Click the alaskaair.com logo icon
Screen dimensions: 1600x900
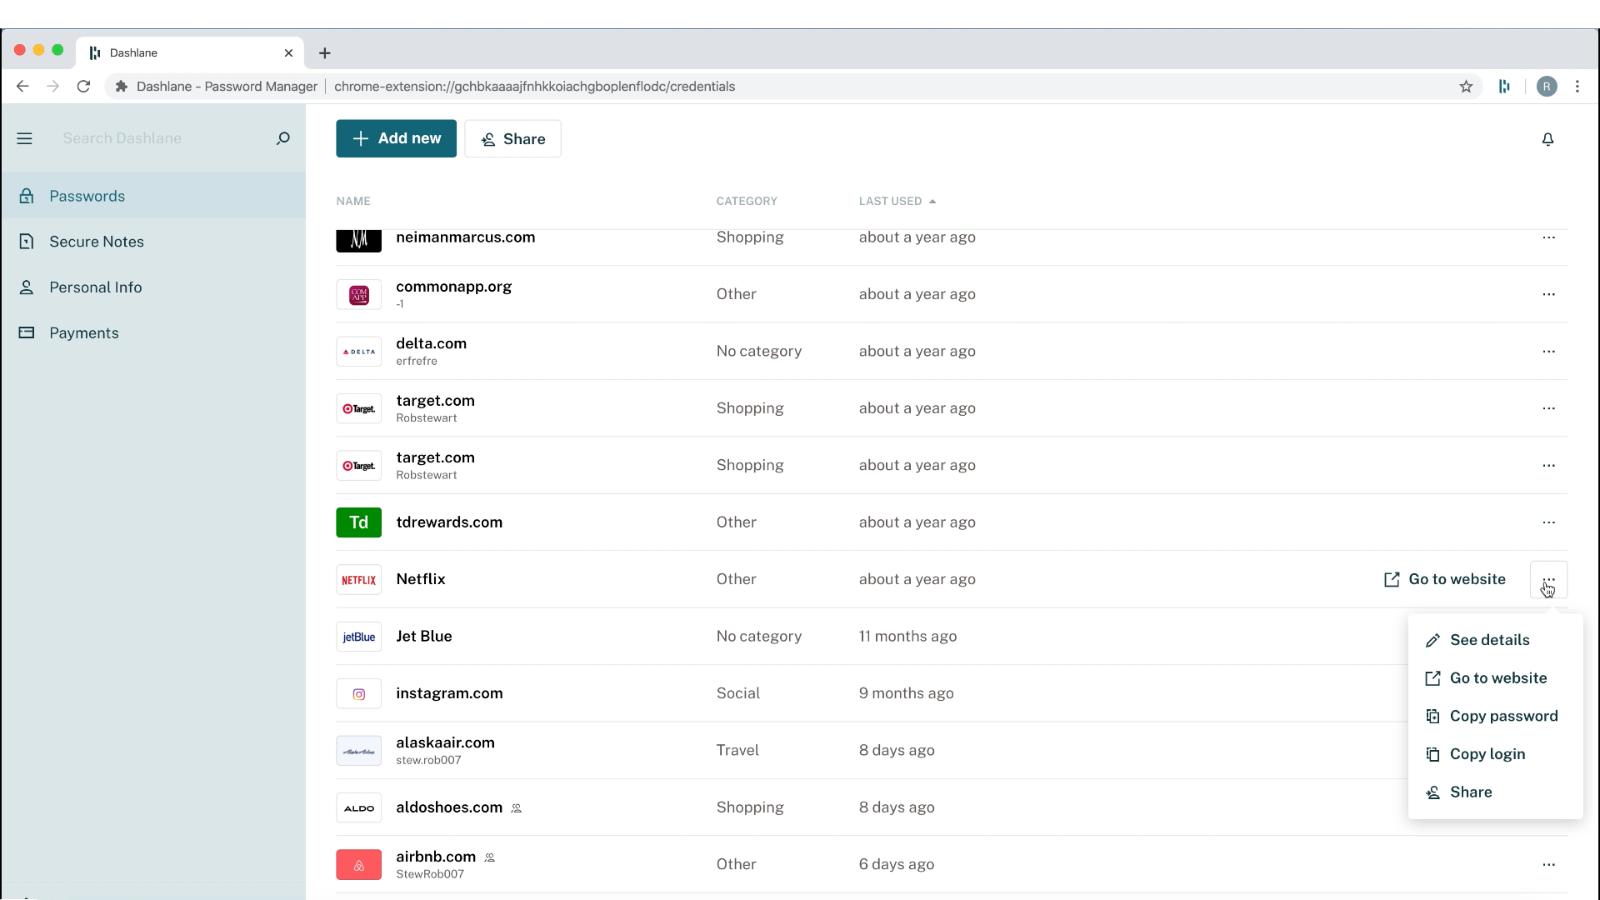359,751
